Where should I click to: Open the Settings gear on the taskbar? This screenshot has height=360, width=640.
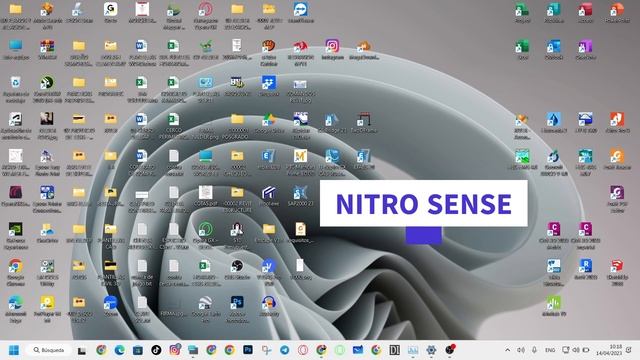(x=431, y=350)
